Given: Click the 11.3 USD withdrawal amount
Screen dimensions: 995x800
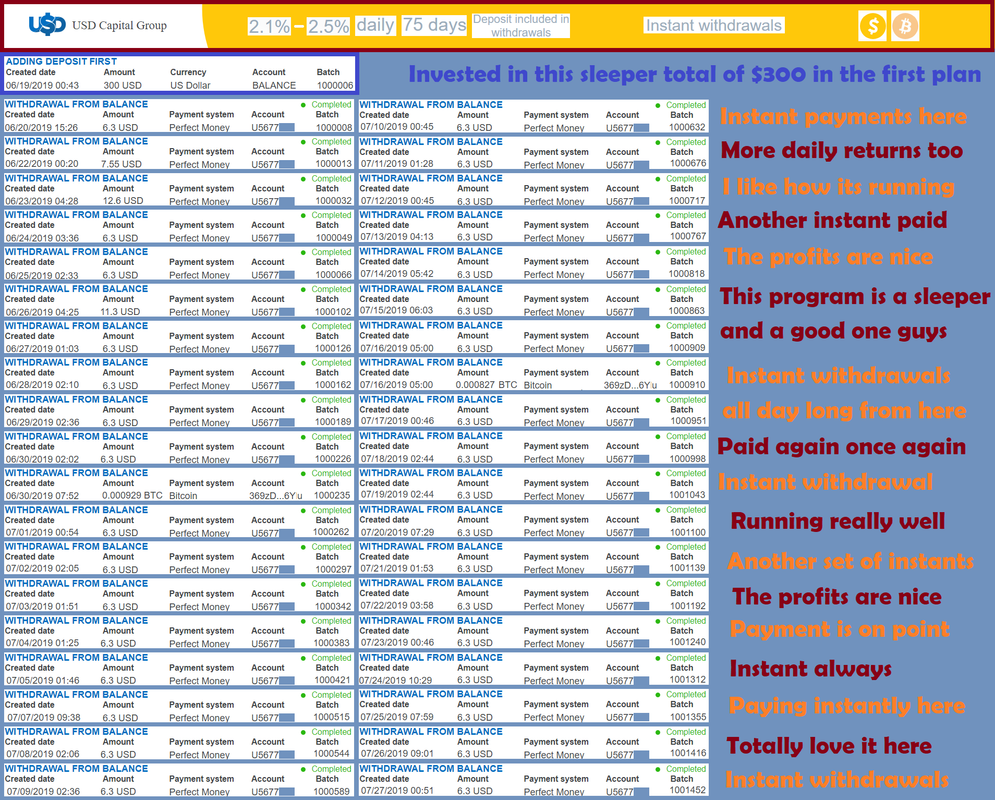Looking at the screenshot, I should (x=120, y=311).
